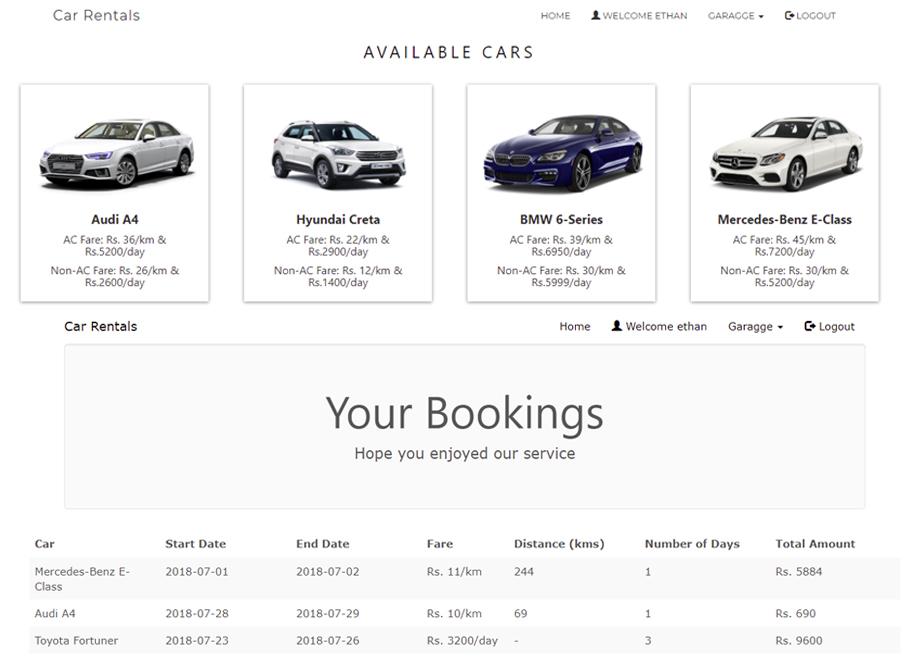
Task: Click start date 2018-07-28
Action: pos(197,613)
